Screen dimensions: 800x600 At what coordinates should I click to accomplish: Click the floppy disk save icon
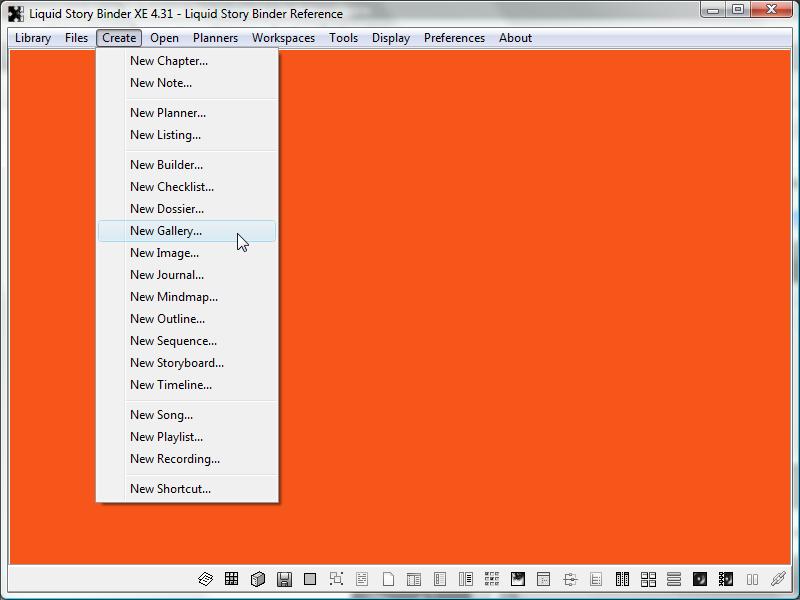[x=284, y=579]
